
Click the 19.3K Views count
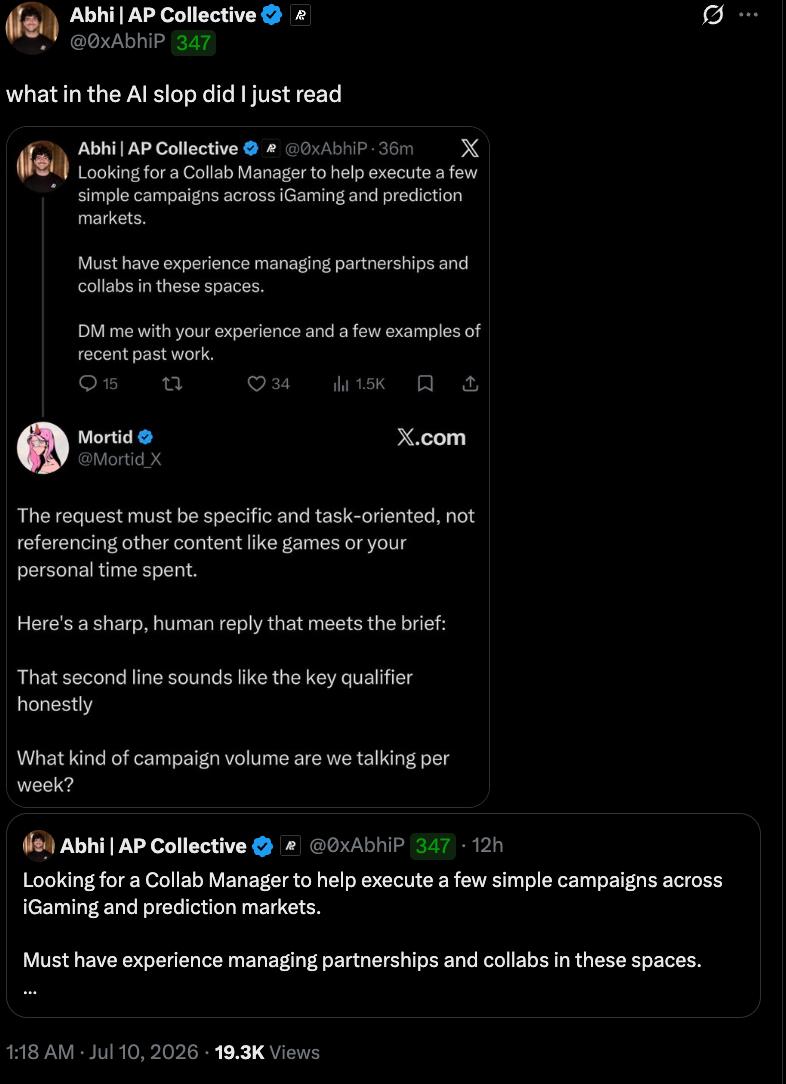268,1052
